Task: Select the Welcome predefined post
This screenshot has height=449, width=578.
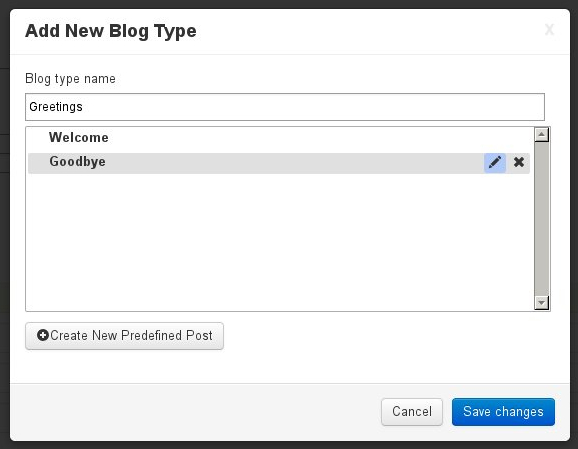Action: click(79, 138)
